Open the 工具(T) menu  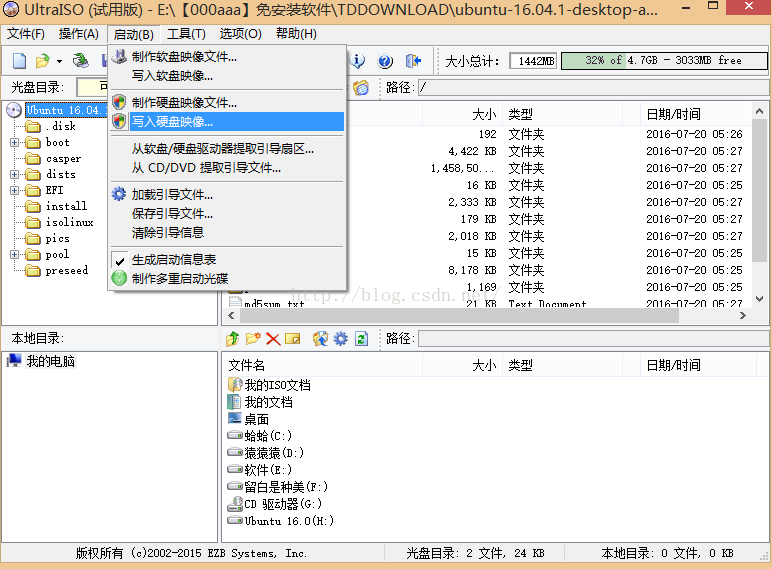tap(186, 34)
